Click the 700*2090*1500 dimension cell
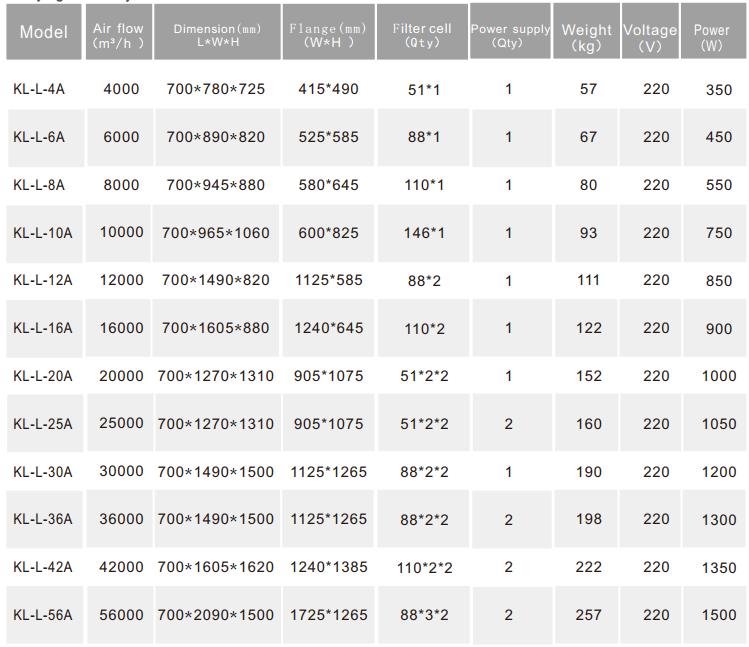749x647 pixels. [x=216, y=616]
